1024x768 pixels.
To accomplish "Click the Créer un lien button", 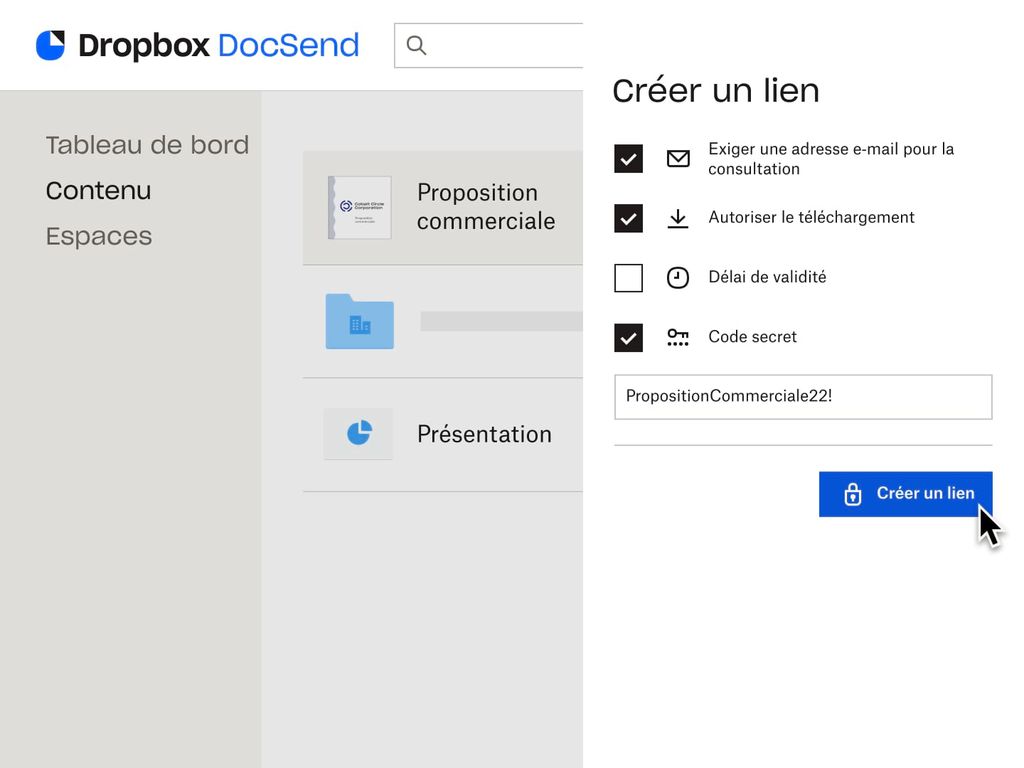I will (x=905, y=493).
